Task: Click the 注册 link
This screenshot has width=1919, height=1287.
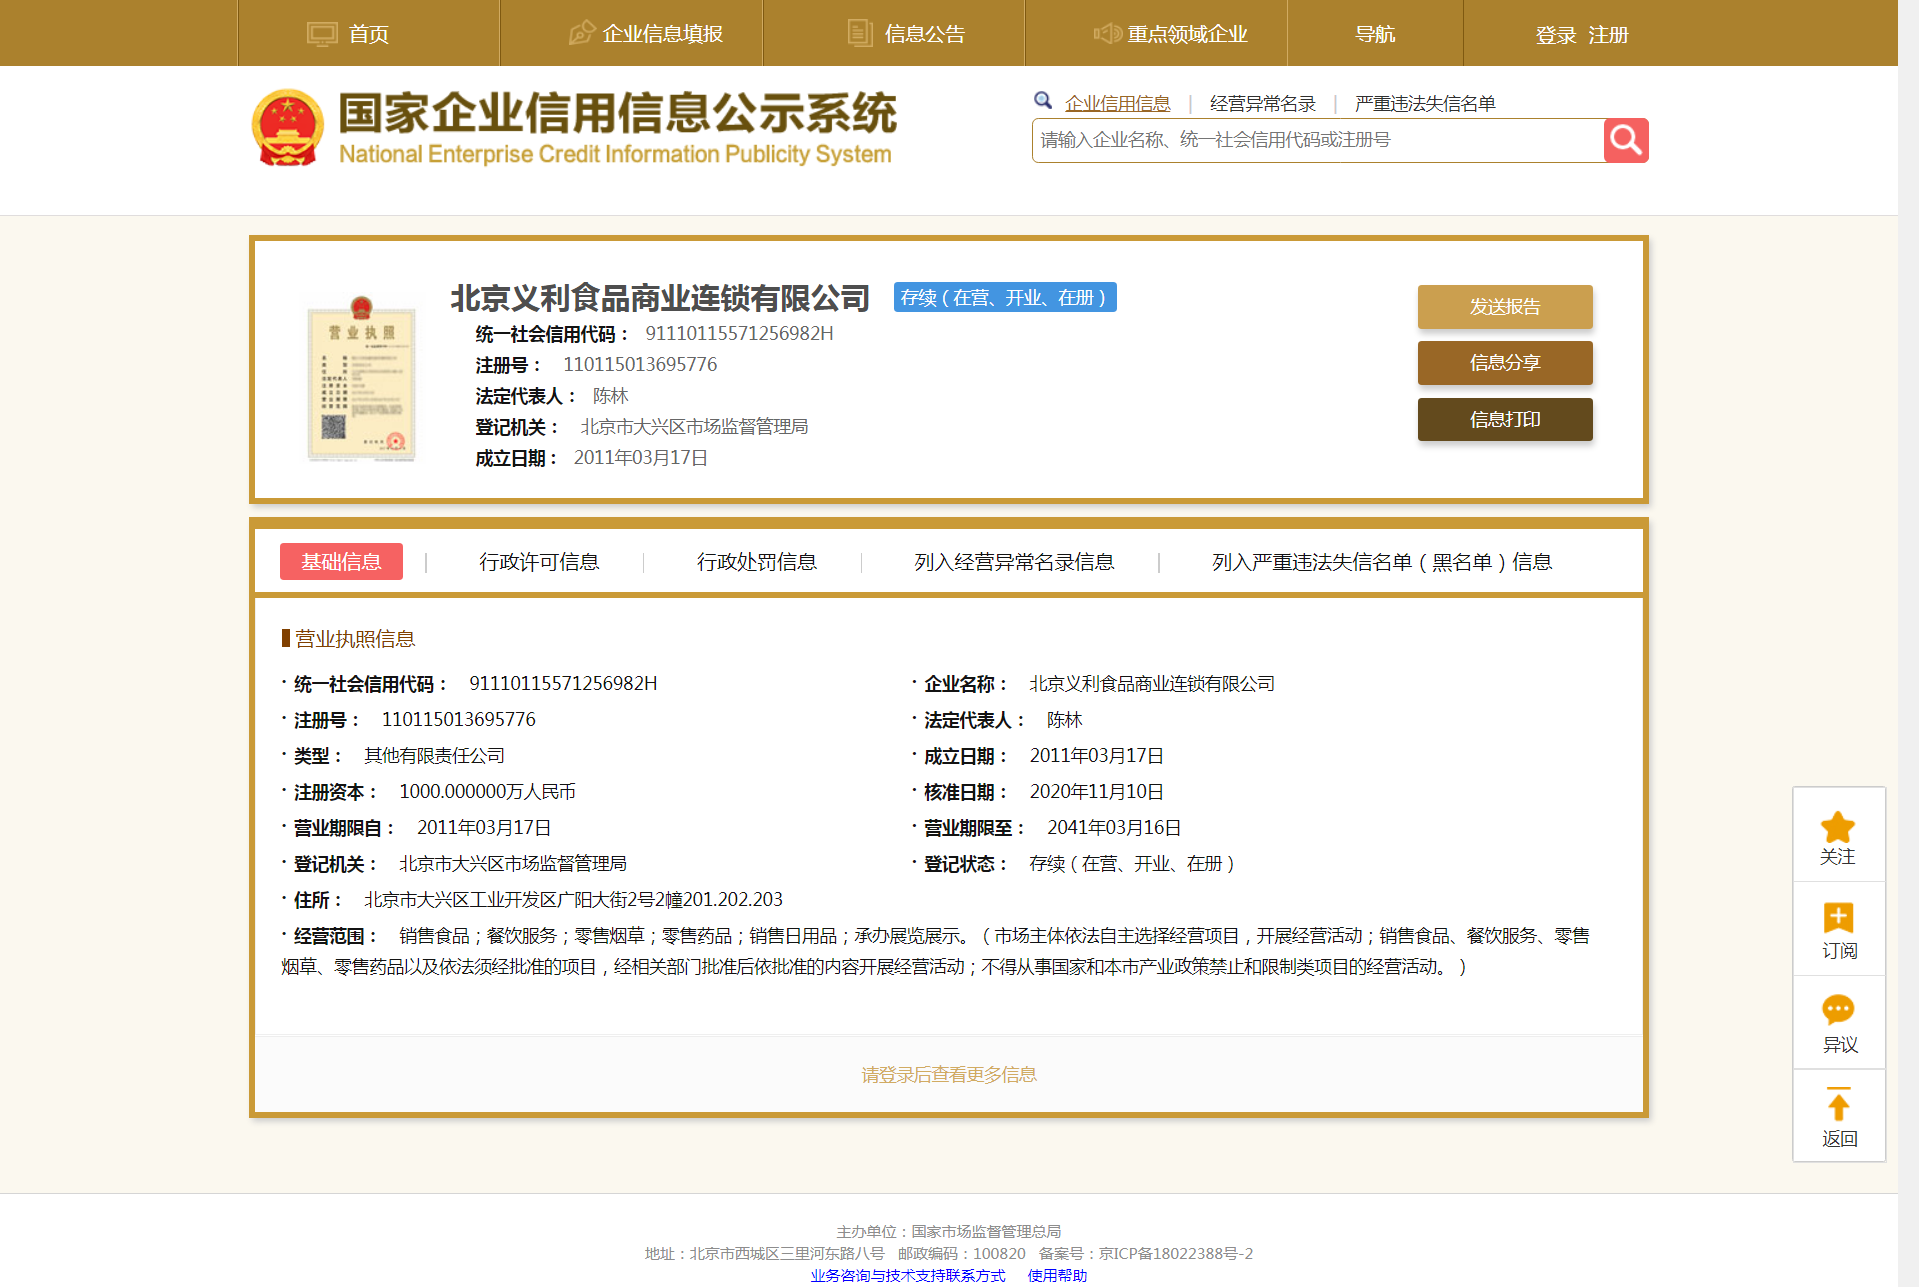Action: click(1608, 35)
